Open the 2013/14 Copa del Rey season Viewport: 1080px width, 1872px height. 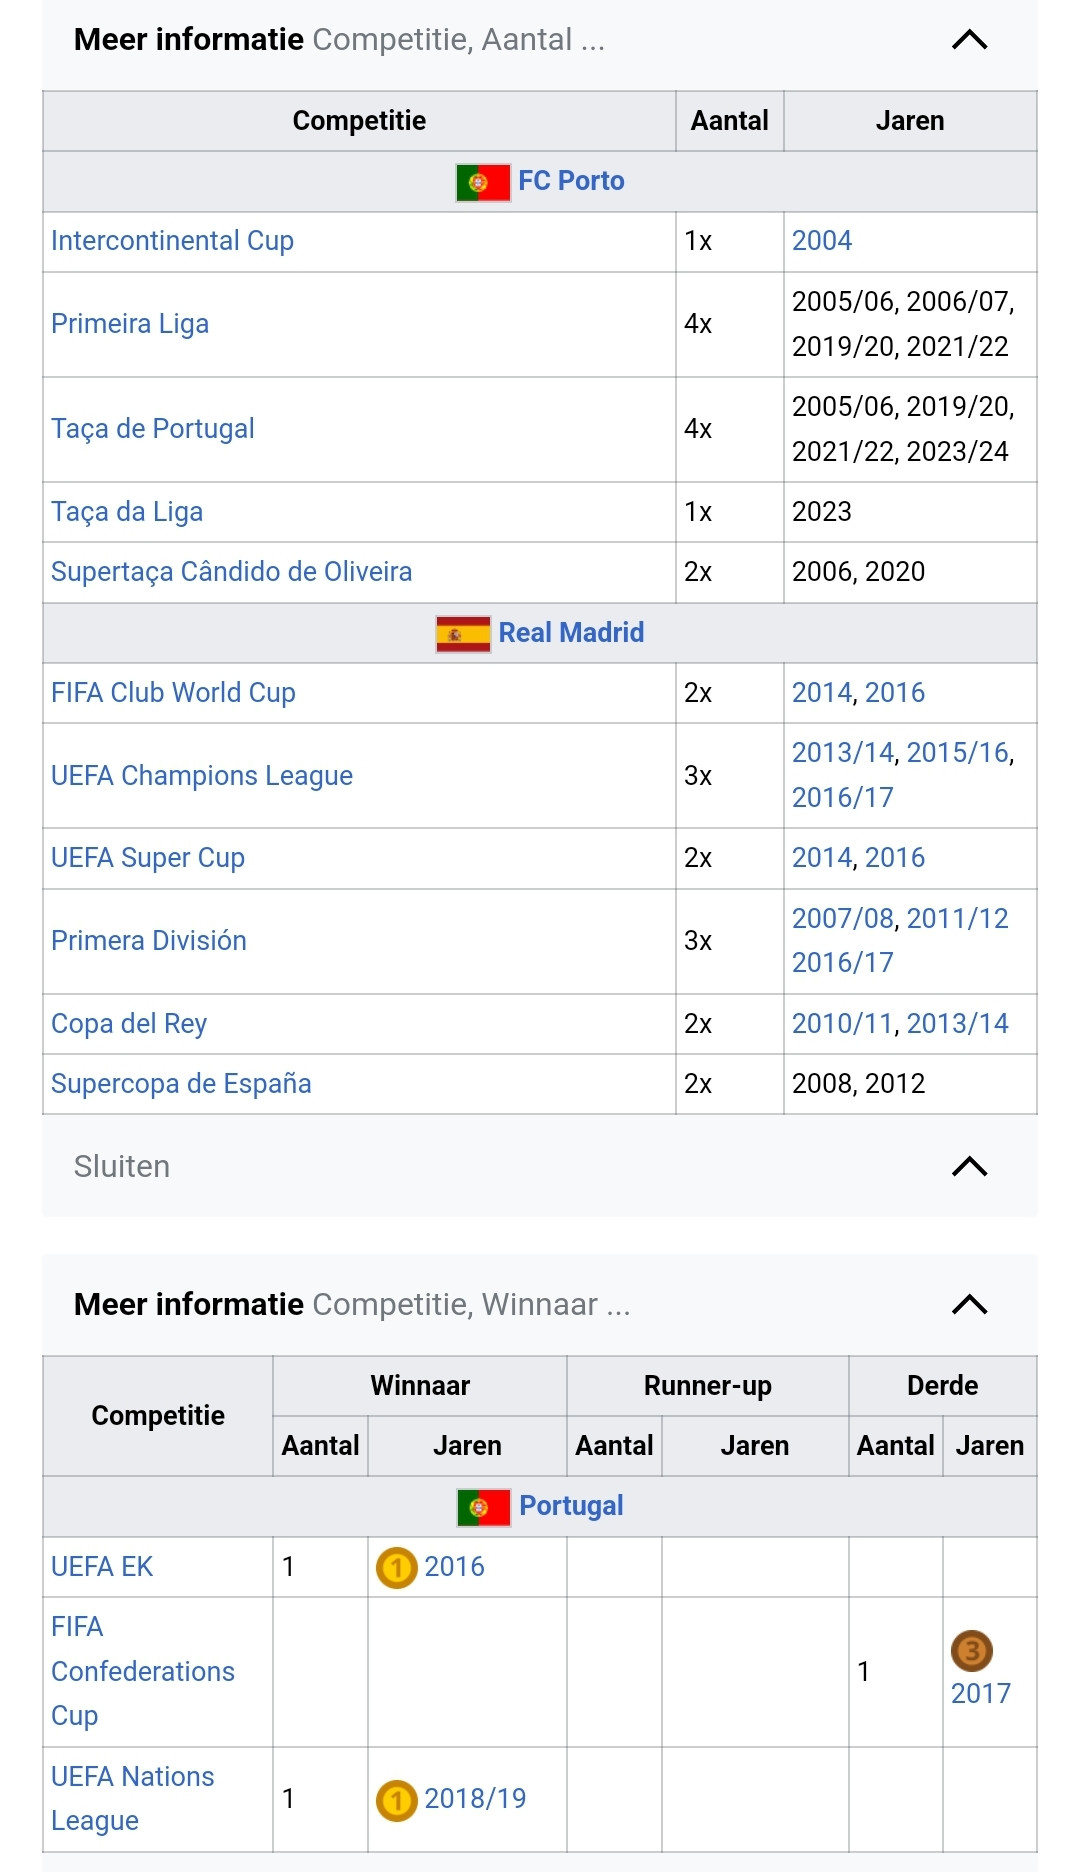[x=957, y=1024]
